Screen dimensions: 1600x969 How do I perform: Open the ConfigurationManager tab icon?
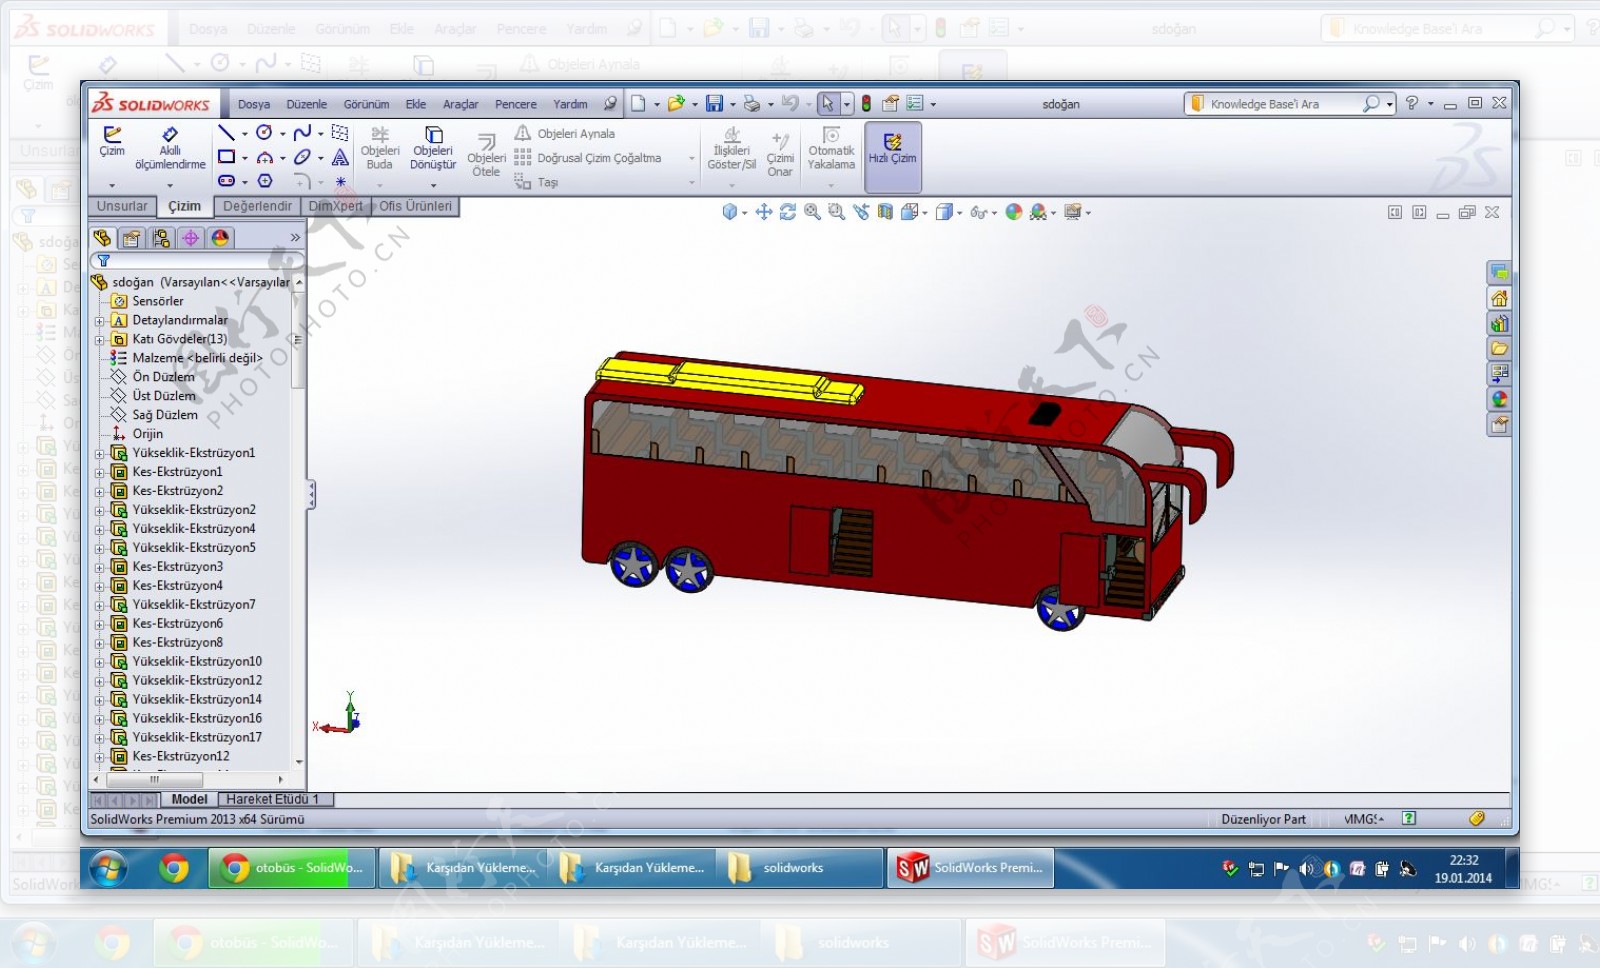[161, 237]
